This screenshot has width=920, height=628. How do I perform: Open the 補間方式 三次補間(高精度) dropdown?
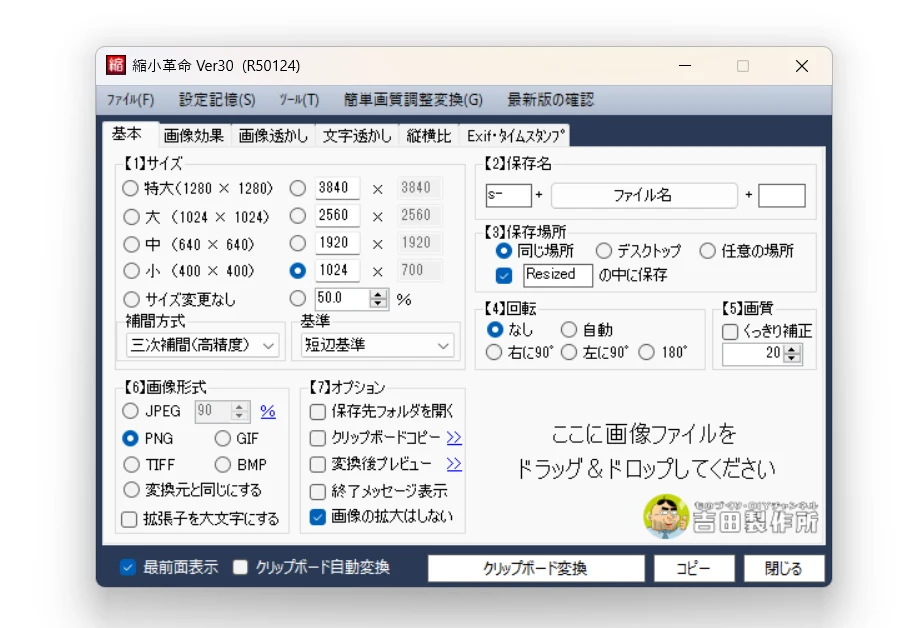(202, 345)
